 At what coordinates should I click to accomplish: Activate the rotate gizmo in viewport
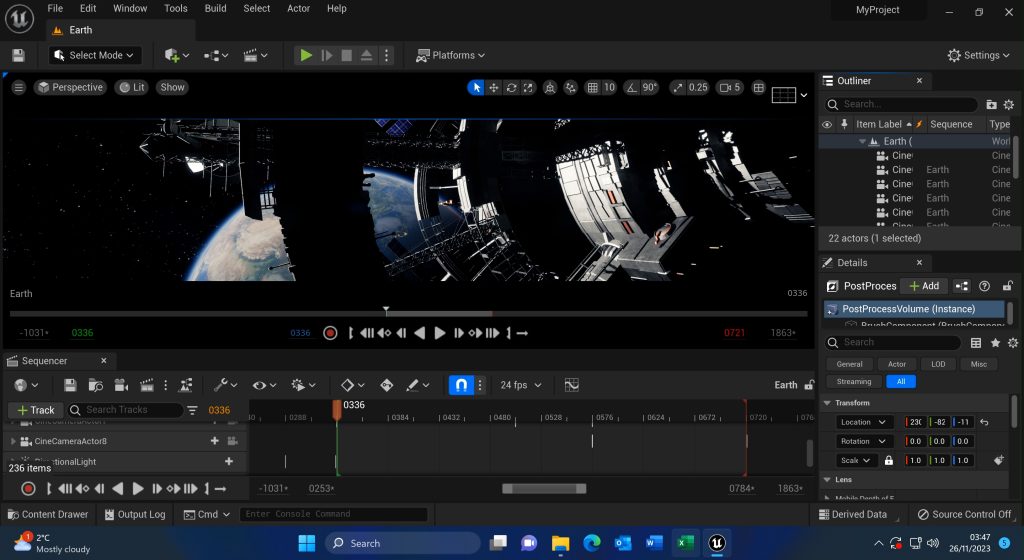pyautogui.click(x=511, y=87)
